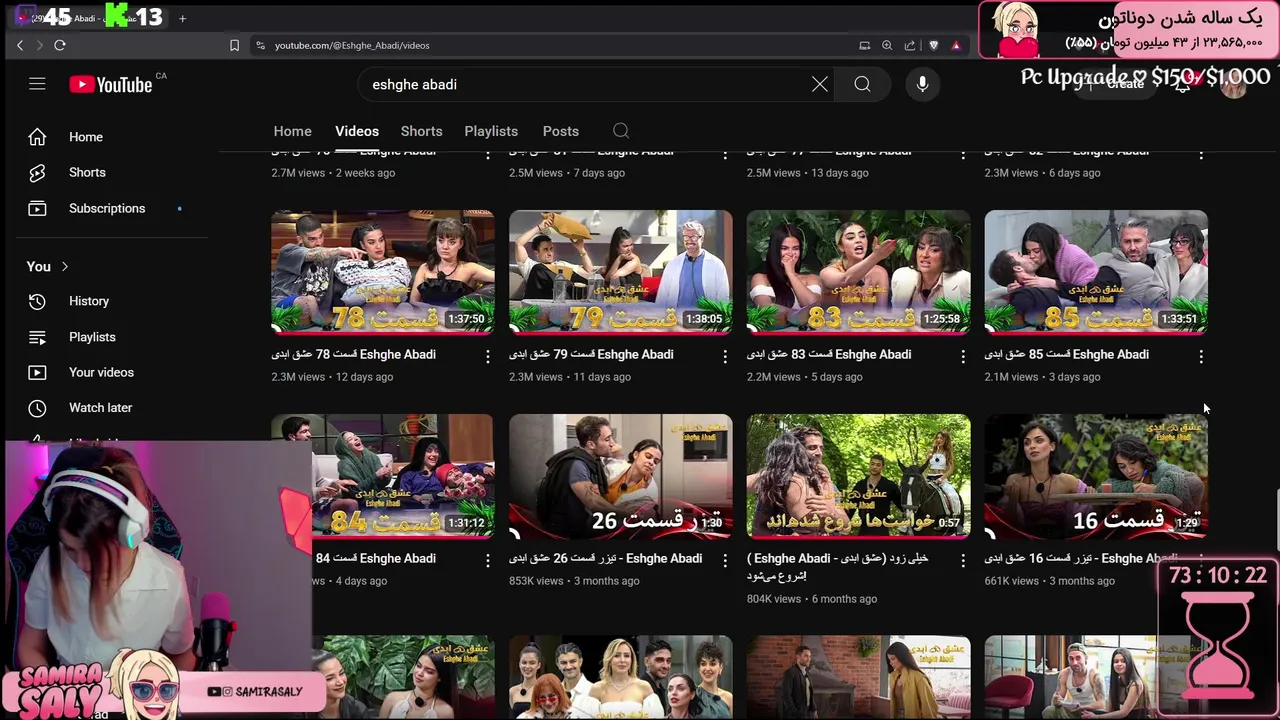Image resolution: width=1280 pixels, height=720 pixels.
Task: Click the '2.1M views · 3 days ago' text
Action: pyautogui.click(x=1042, y=377)
